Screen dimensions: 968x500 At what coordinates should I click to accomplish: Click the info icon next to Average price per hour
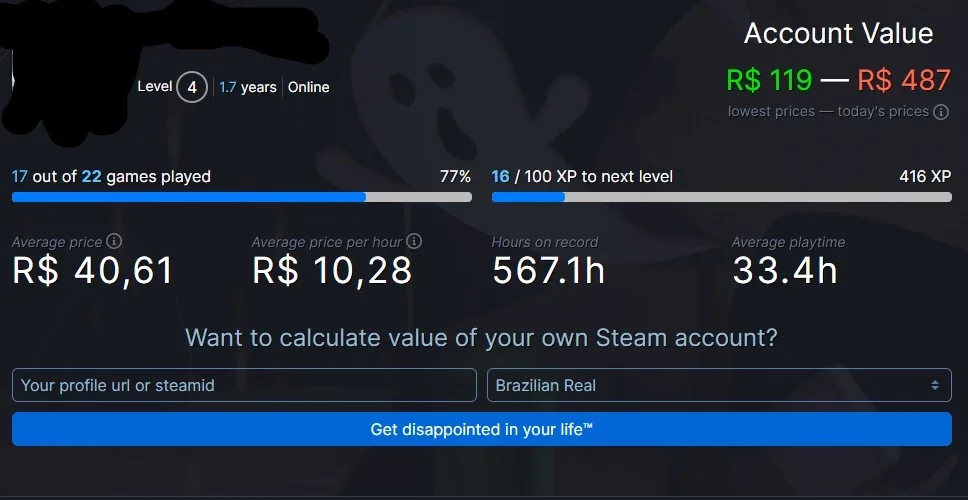point(414,241)
